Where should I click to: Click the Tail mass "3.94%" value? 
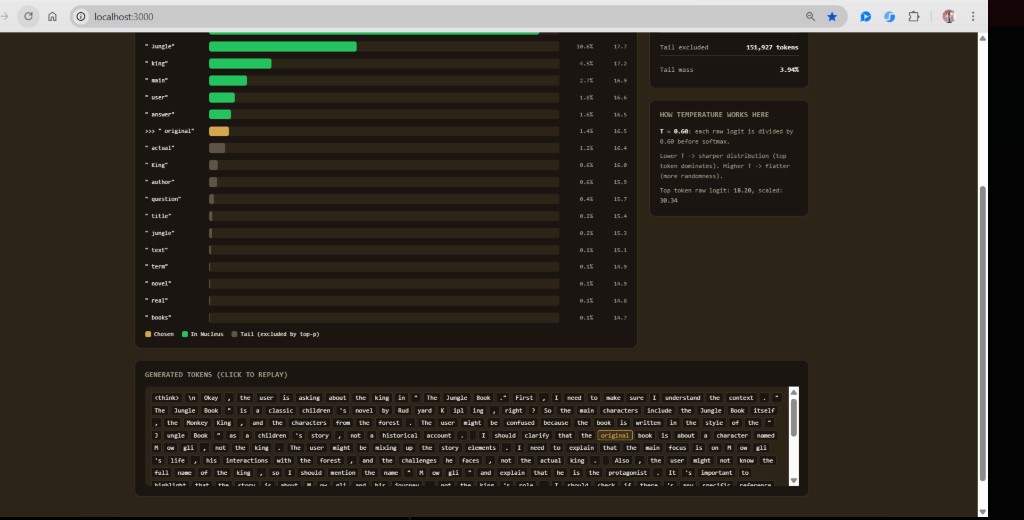pos(789,69)
